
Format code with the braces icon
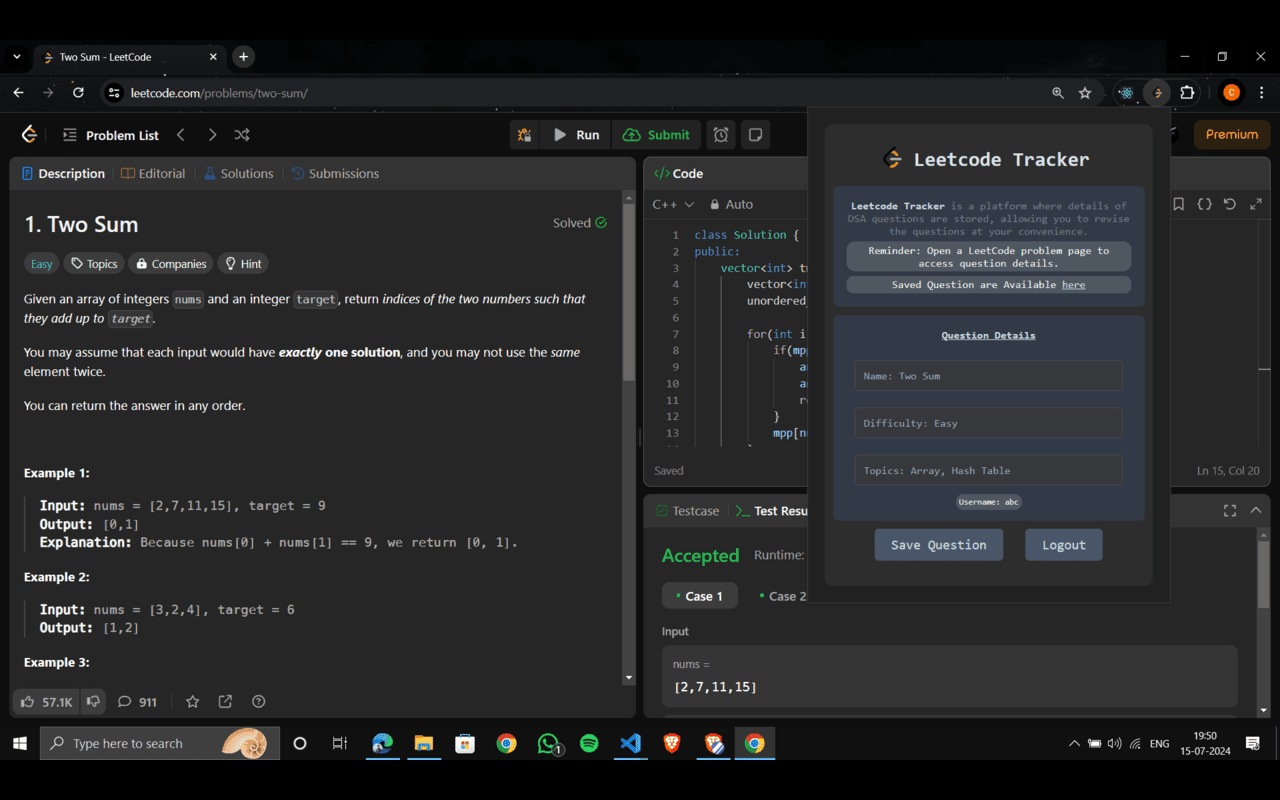pos(1204,204)
